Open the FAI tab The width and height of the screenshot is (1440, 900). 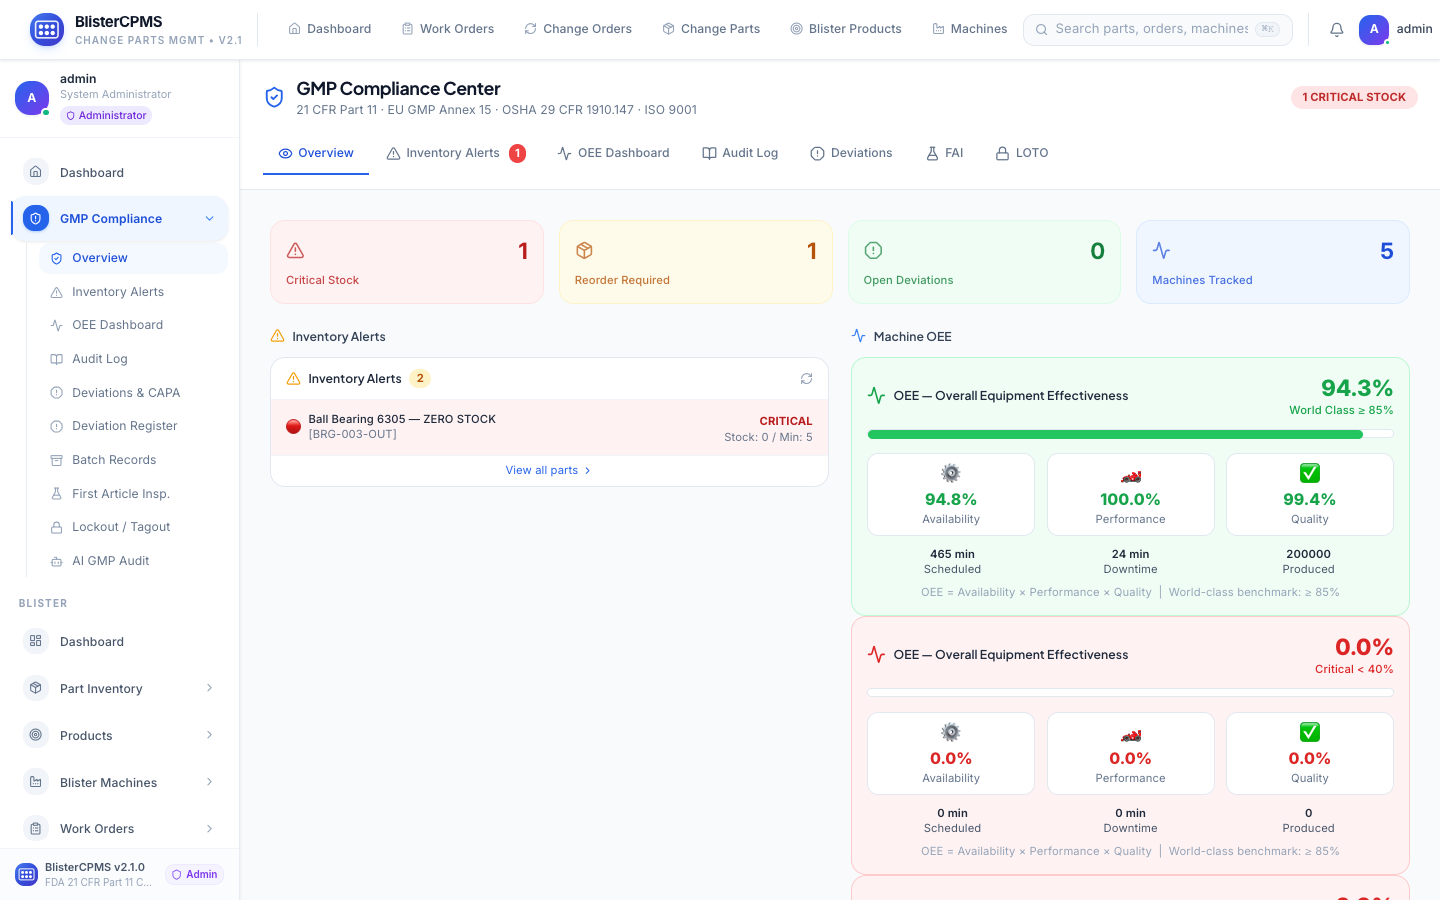pos(945,153)
